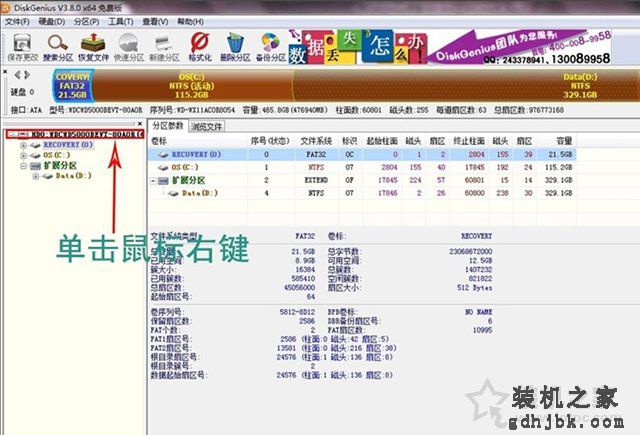Select Data(D:) row in partition table

click(x=362, y=193)
